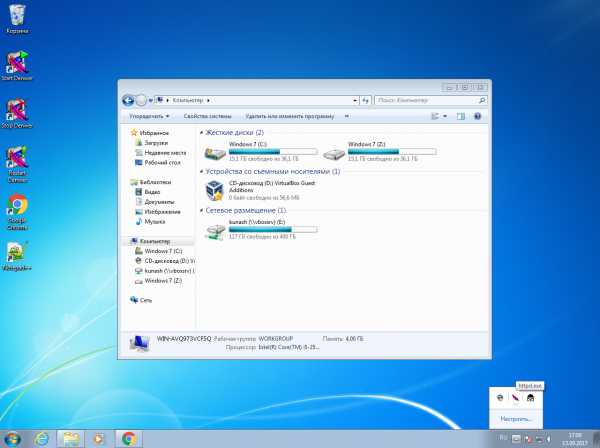Open the recent pages dropdown beside navigation arrows
The width and height of the screenshot is (600, 448).
point(150,101)
